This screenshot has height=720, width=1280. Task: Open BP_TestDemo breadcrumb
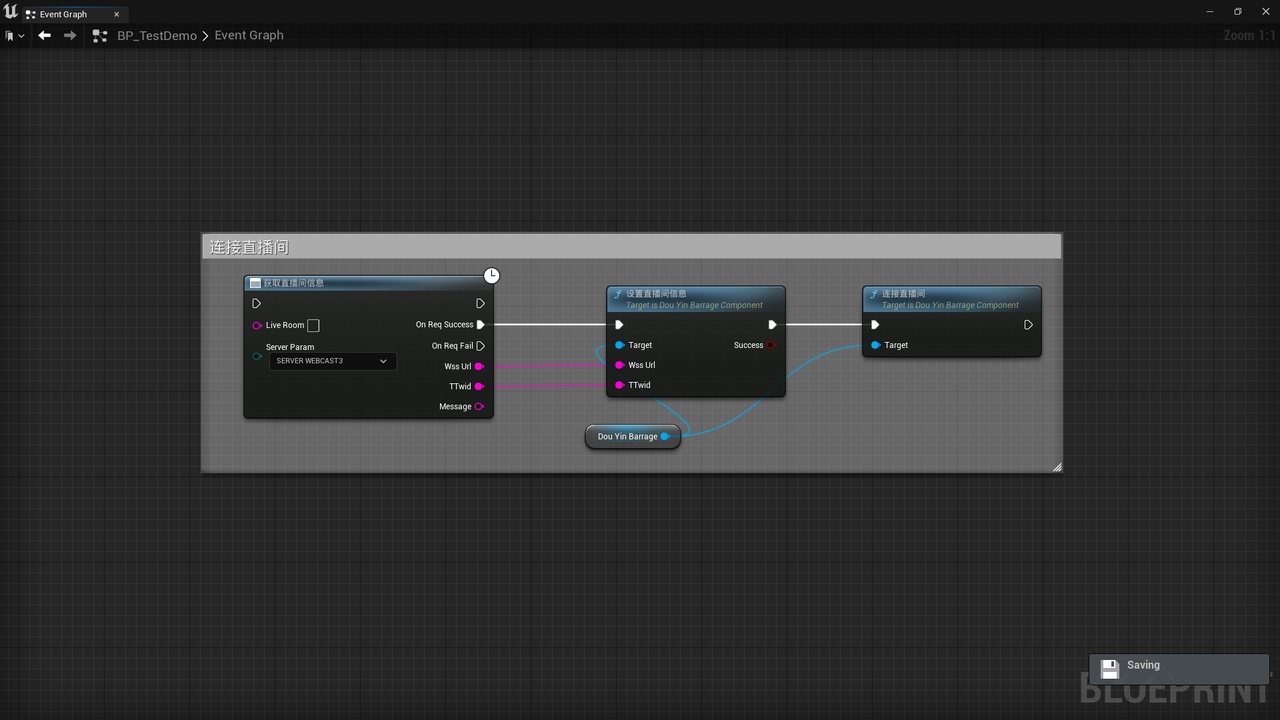[157, 35]
